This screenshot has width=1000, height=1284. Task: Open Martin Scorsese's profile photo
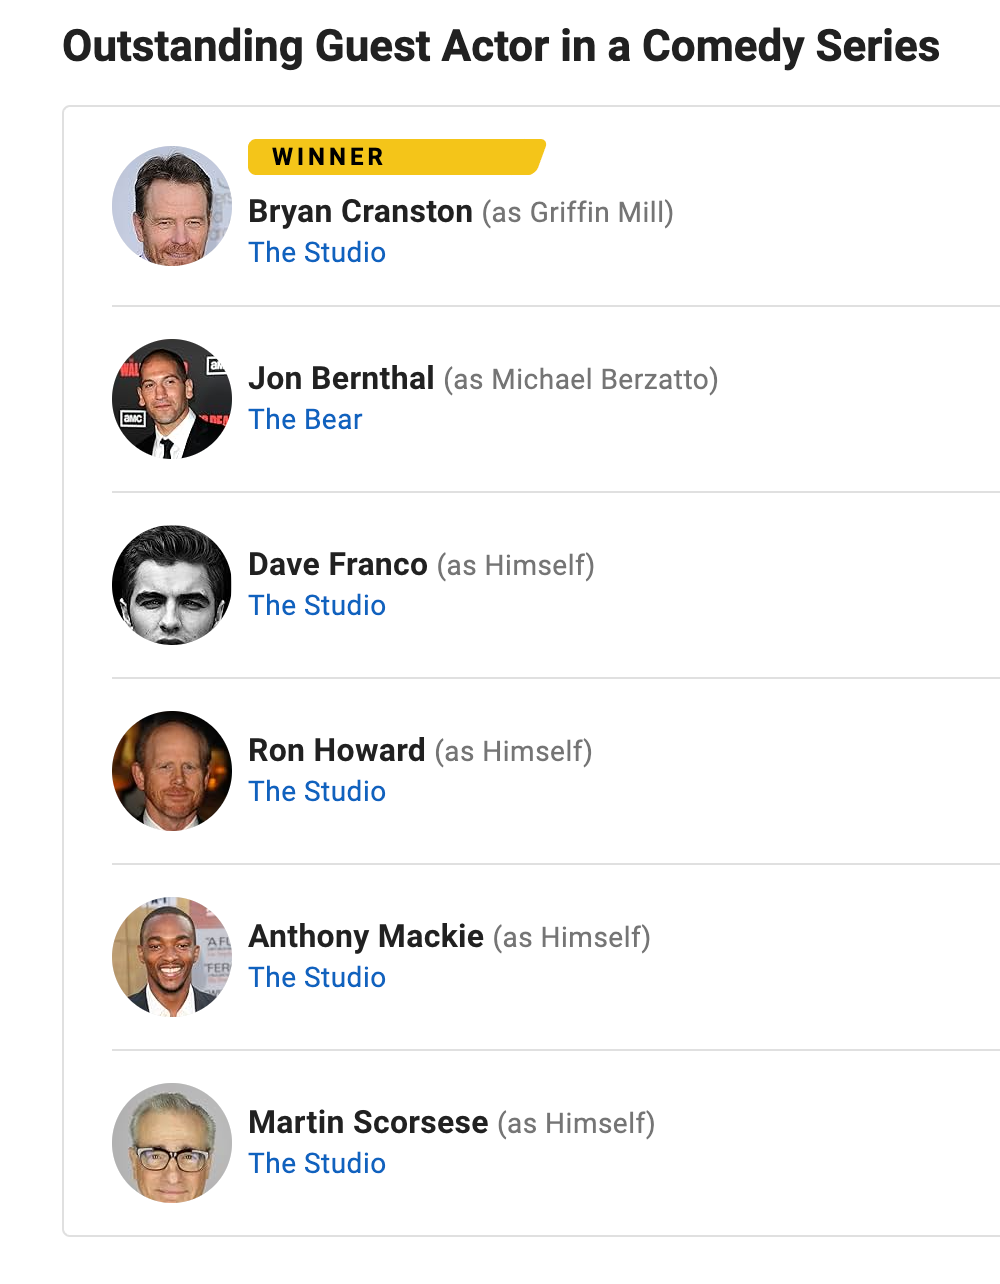coord(172,1143)
